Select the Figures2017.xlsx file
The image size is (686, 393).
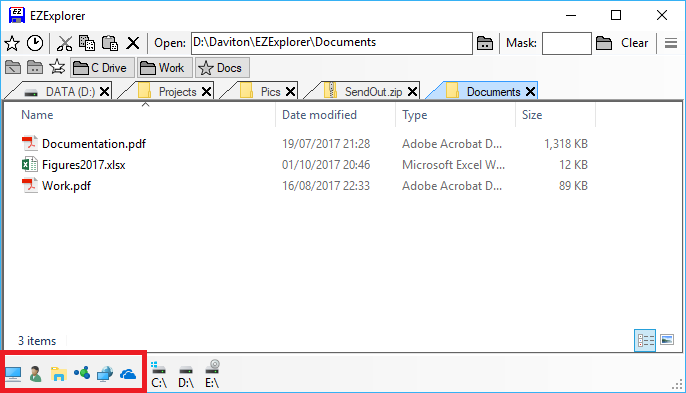pyautogui.click(x=74, y=165)
